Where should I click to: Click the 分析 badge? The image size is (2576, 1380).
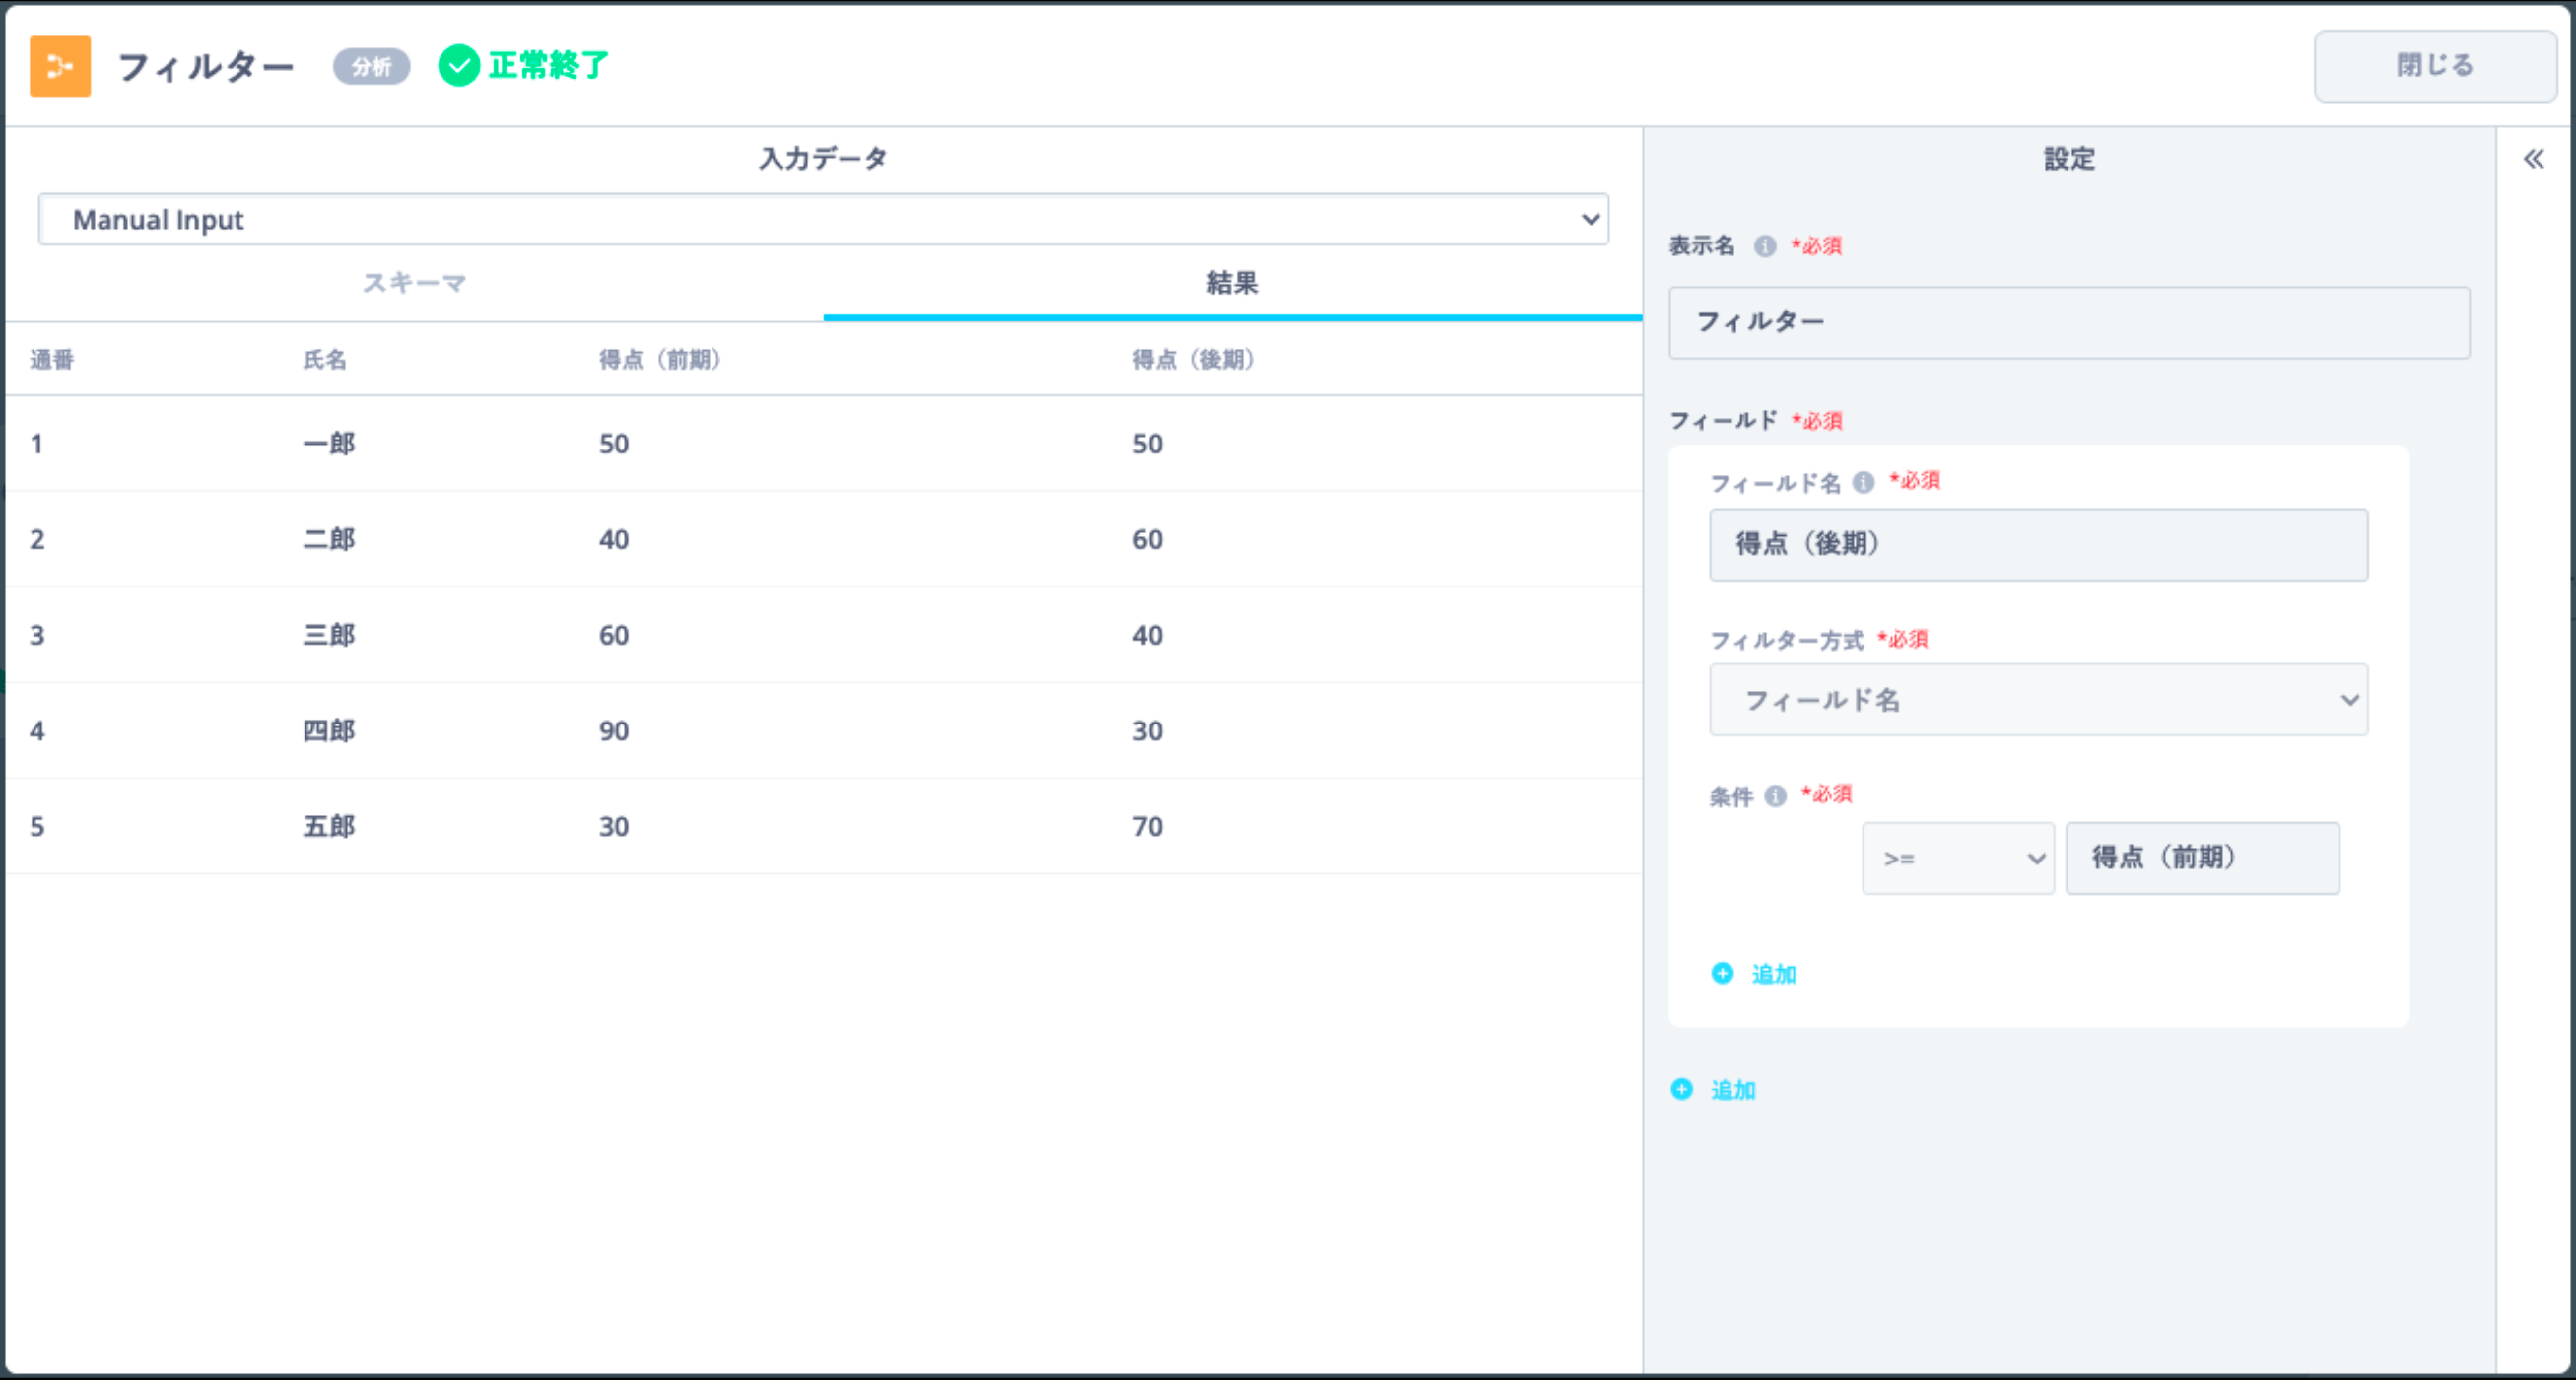click(371, 67)
